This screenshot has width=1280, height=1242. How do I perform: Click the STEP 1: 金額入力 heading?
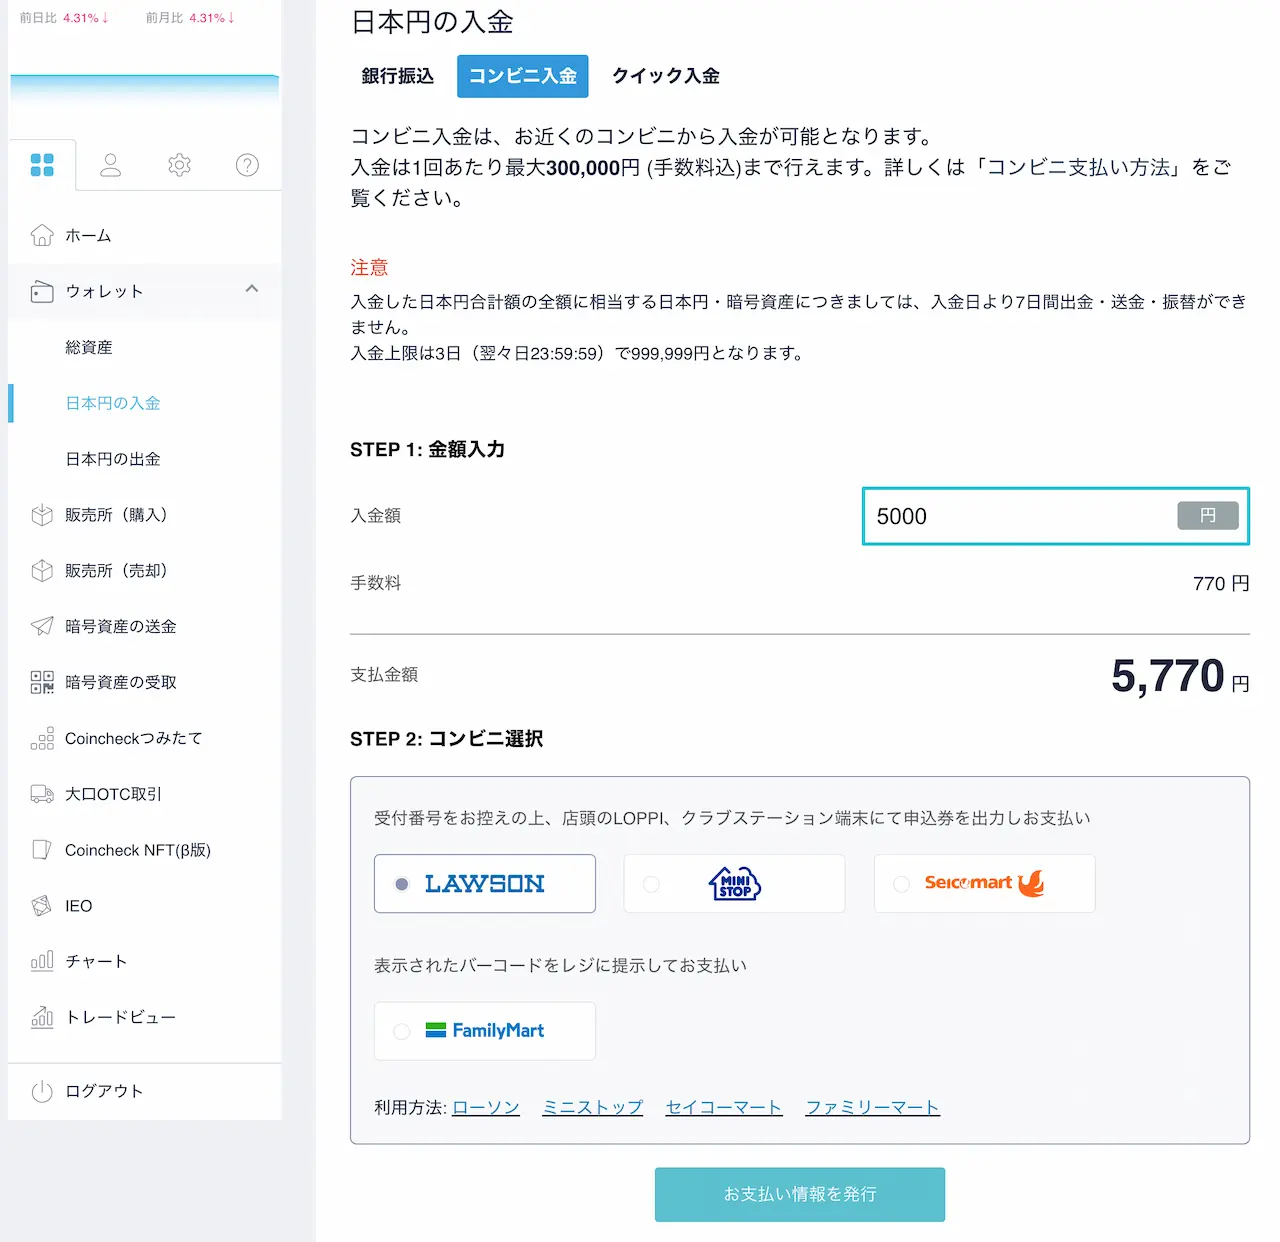427,449
